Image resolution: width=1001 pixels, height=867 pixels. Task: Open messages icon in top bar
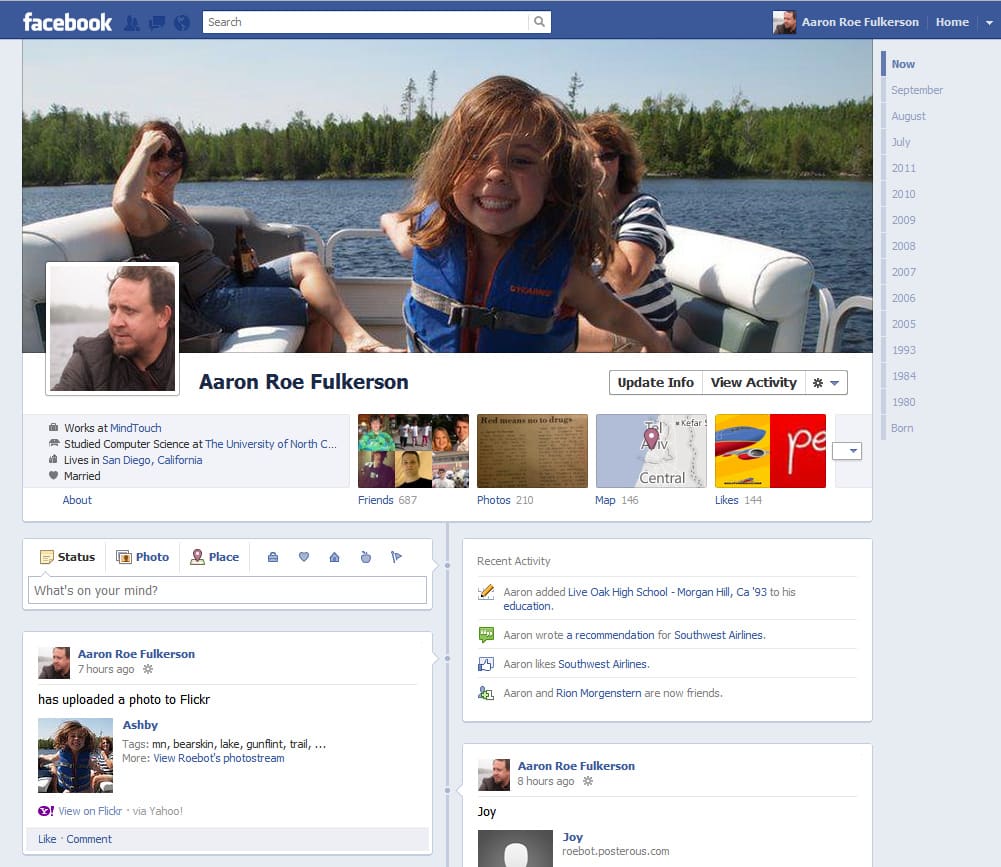(156, 23)
